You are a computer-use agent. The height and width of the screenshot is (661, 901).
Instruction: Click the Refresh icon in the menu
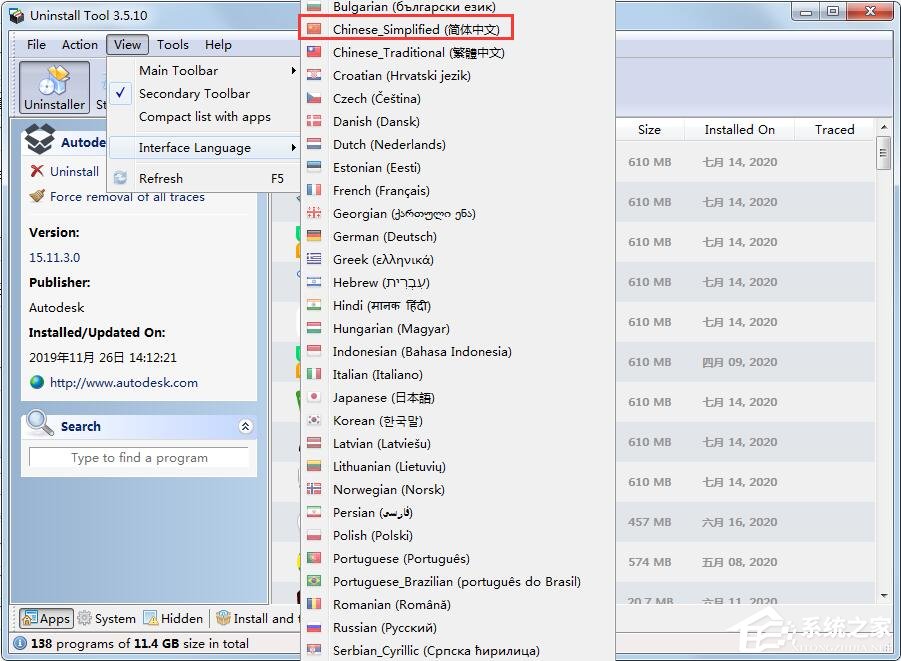pyautogui.click(x=119, y=177)
